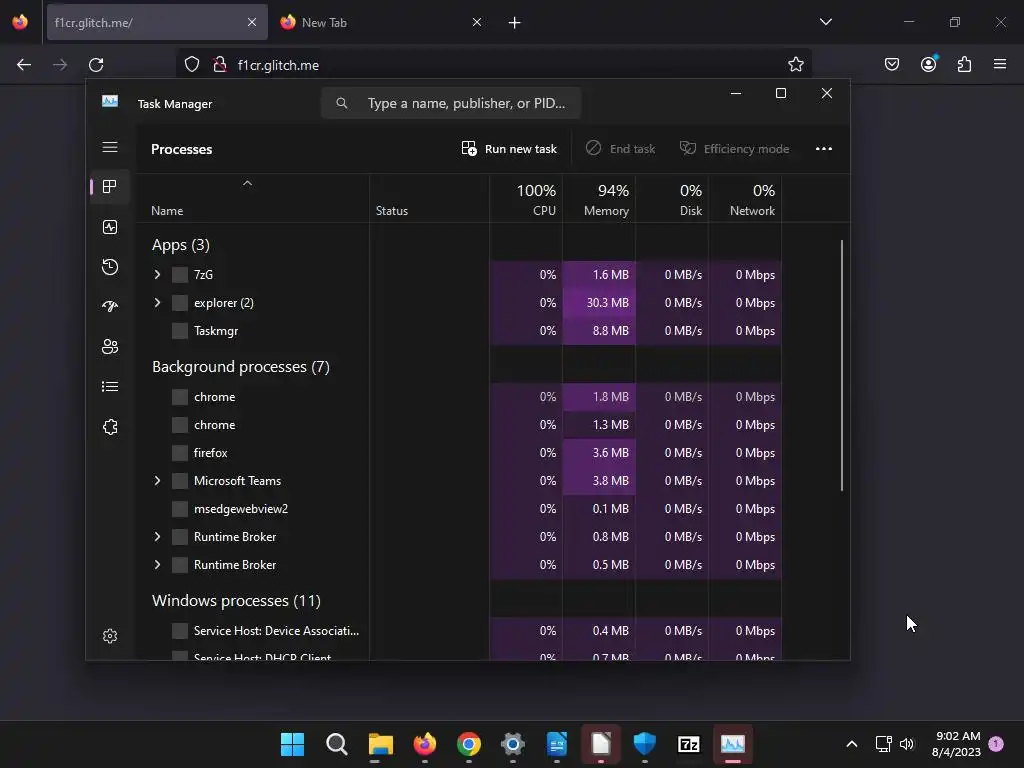Viewport: 1024px width, 768px height.
Task: Expand the Microsoft Teams process row
Action: [157, 481]
